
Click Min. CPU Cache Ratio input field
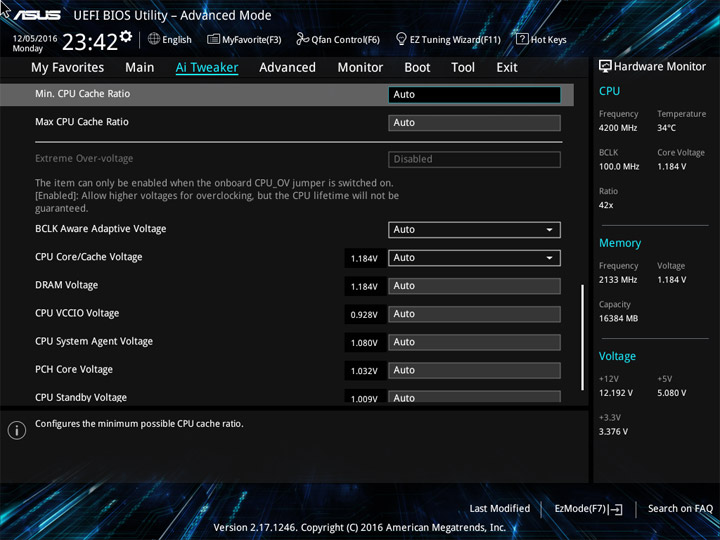(474, 95)
